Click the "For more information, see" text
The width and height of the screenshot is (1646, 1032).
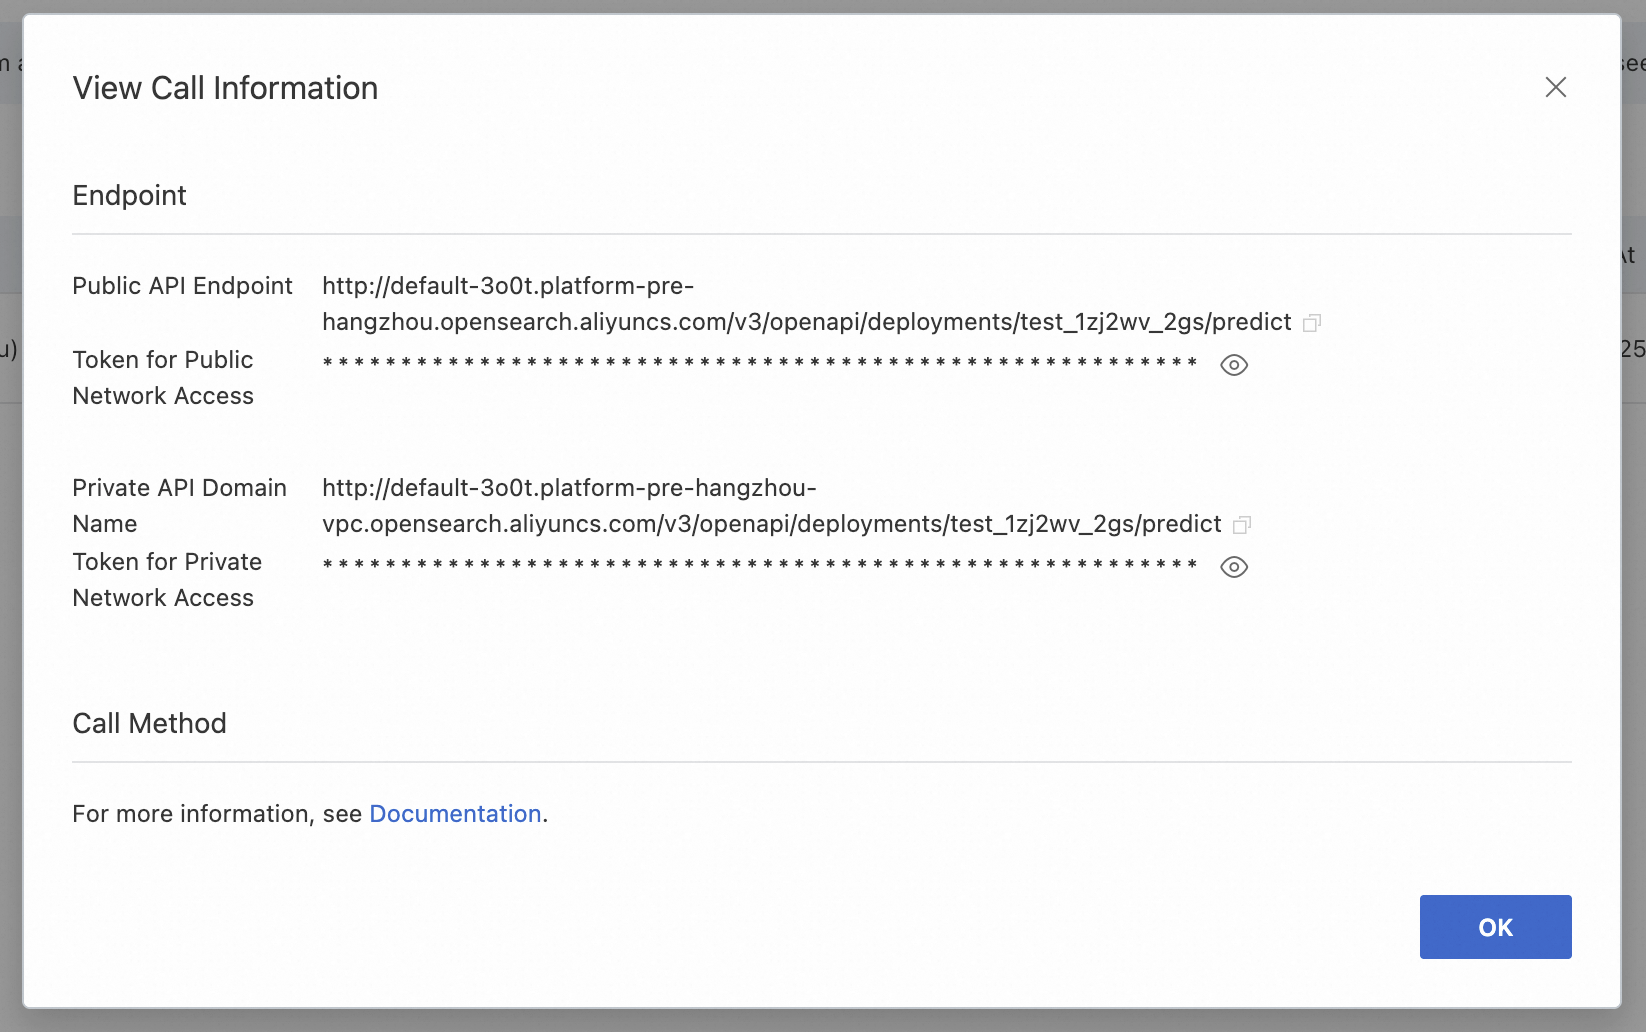click(216, 814)
